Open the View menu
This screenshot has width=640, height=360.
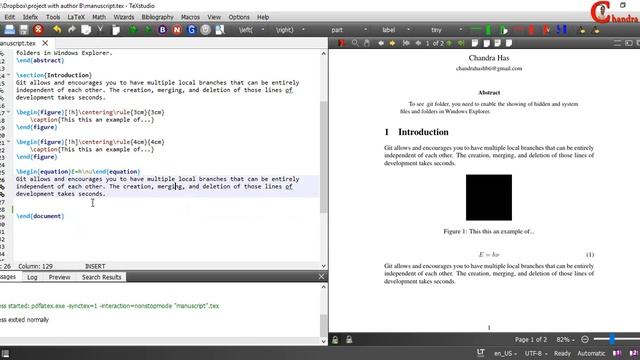(214, 17)
